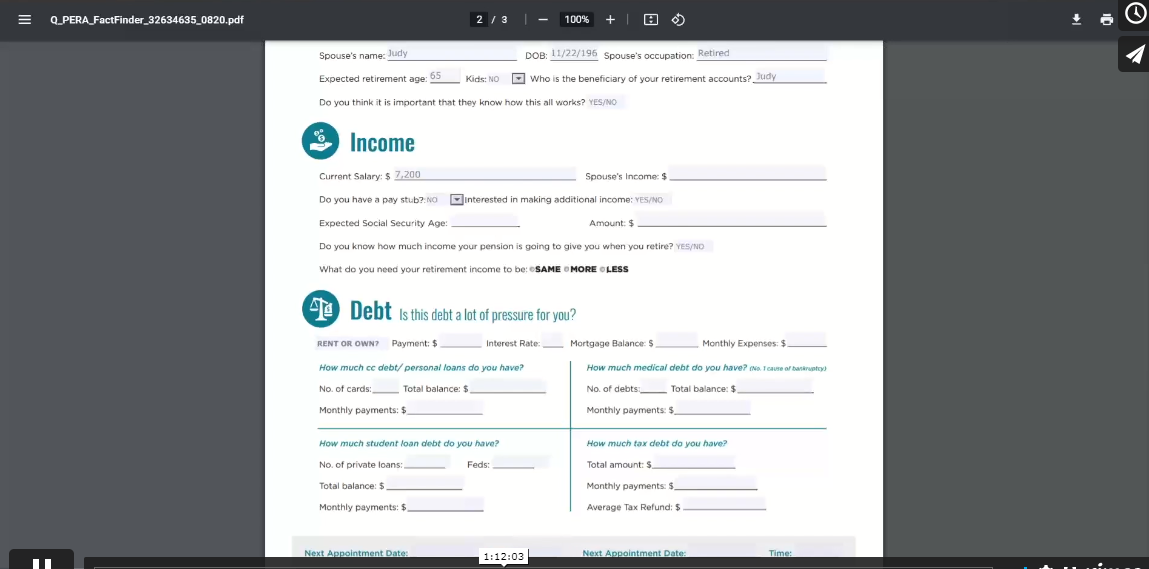Click the housing Payment field
1149x569 pixels.
(x=461, y=341)
